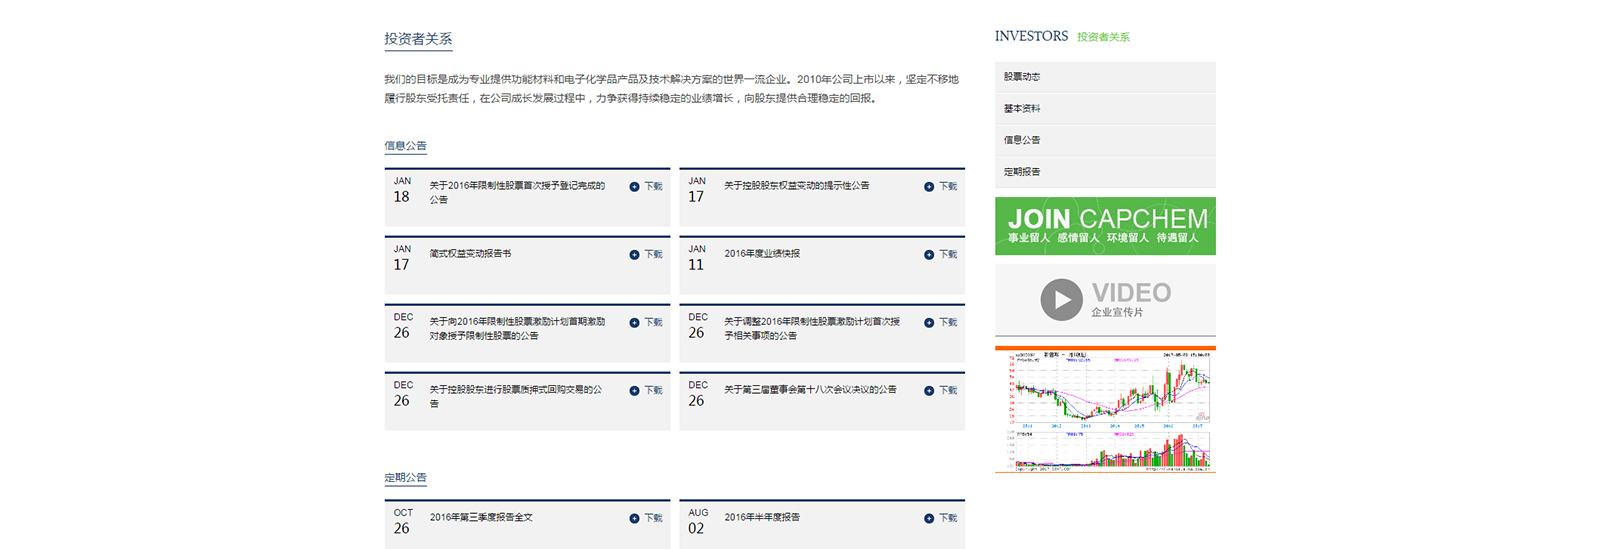
Task: Click download icon for 2016年第三季度报告全文
Action: tap(634, 518)
